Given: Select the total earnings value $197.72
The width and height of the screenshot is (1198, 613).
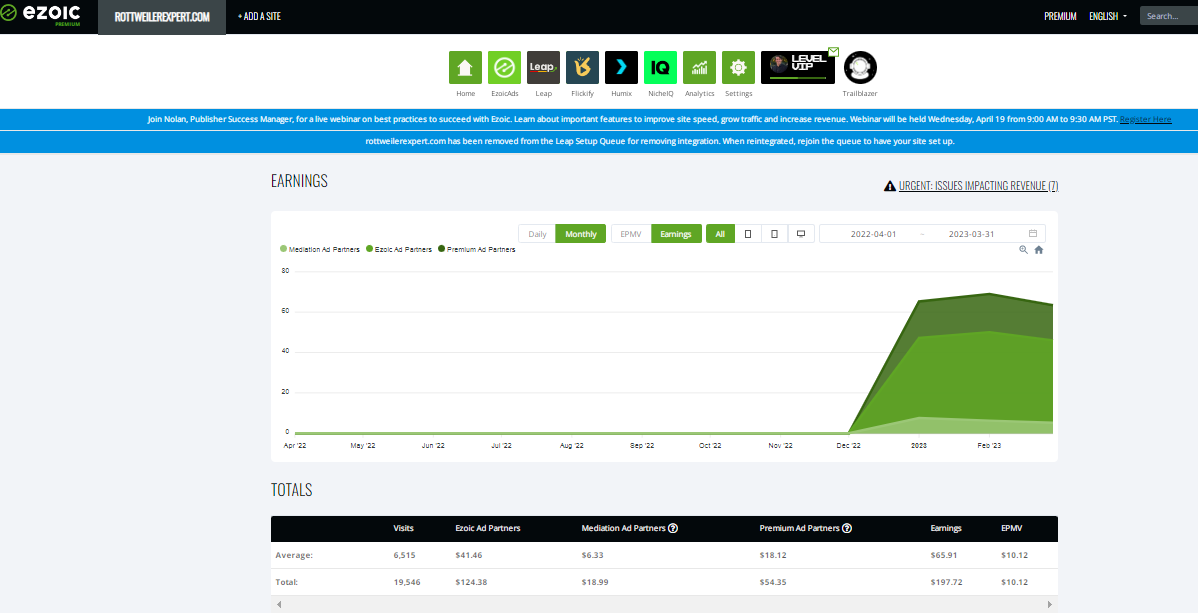Looking at the screenshot, I should [x=946, y=582].
